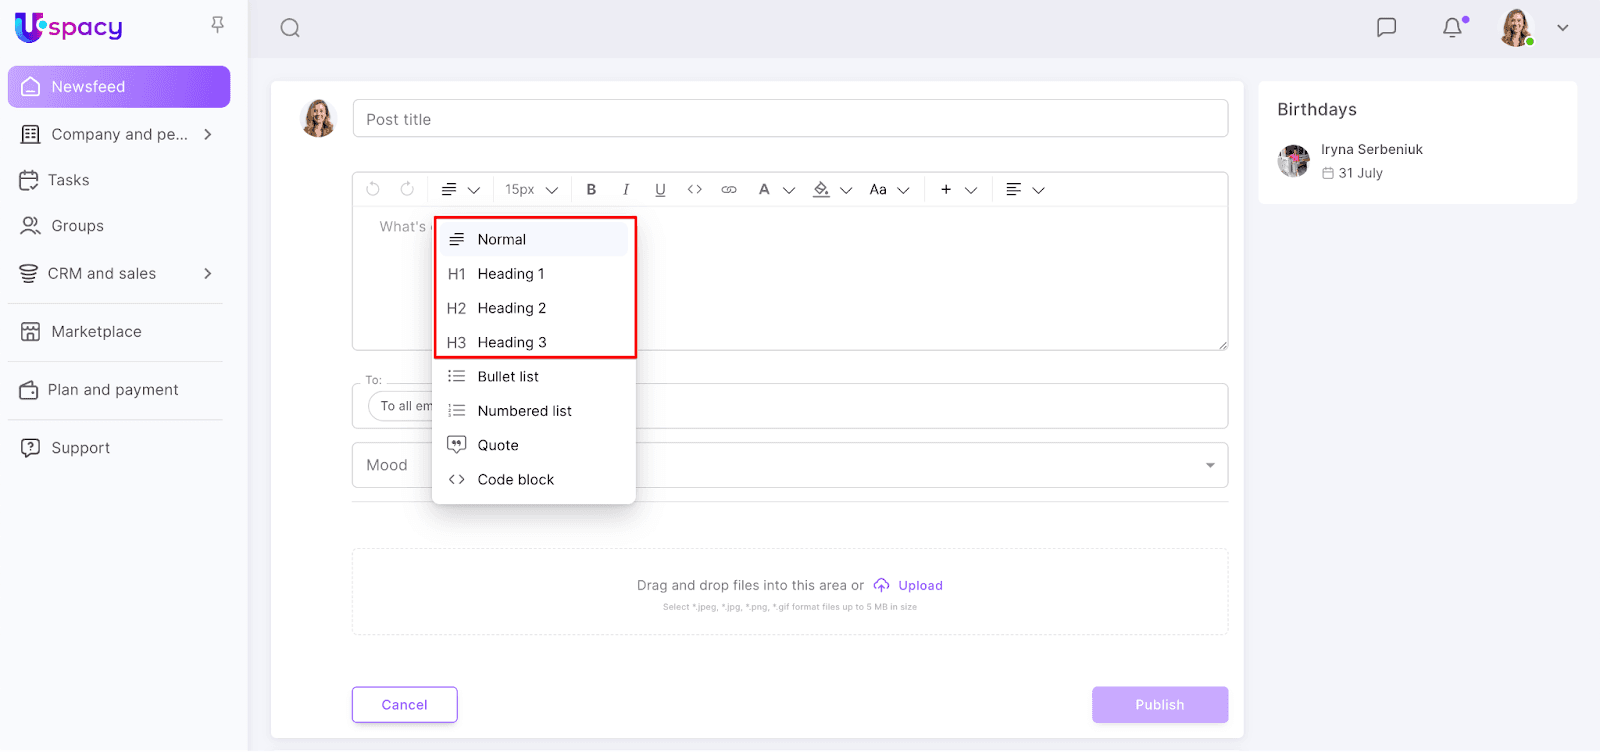Open the text highlight color picker

pyautogui.click(x=831, y=190)
